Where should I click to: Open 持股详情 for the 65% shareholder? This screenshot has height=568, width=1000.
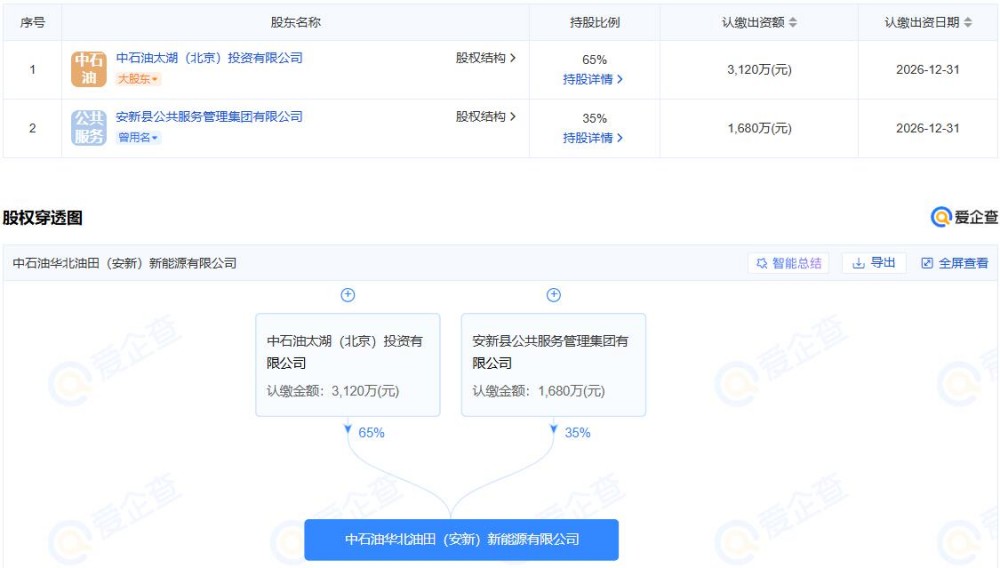click(593, 79)
